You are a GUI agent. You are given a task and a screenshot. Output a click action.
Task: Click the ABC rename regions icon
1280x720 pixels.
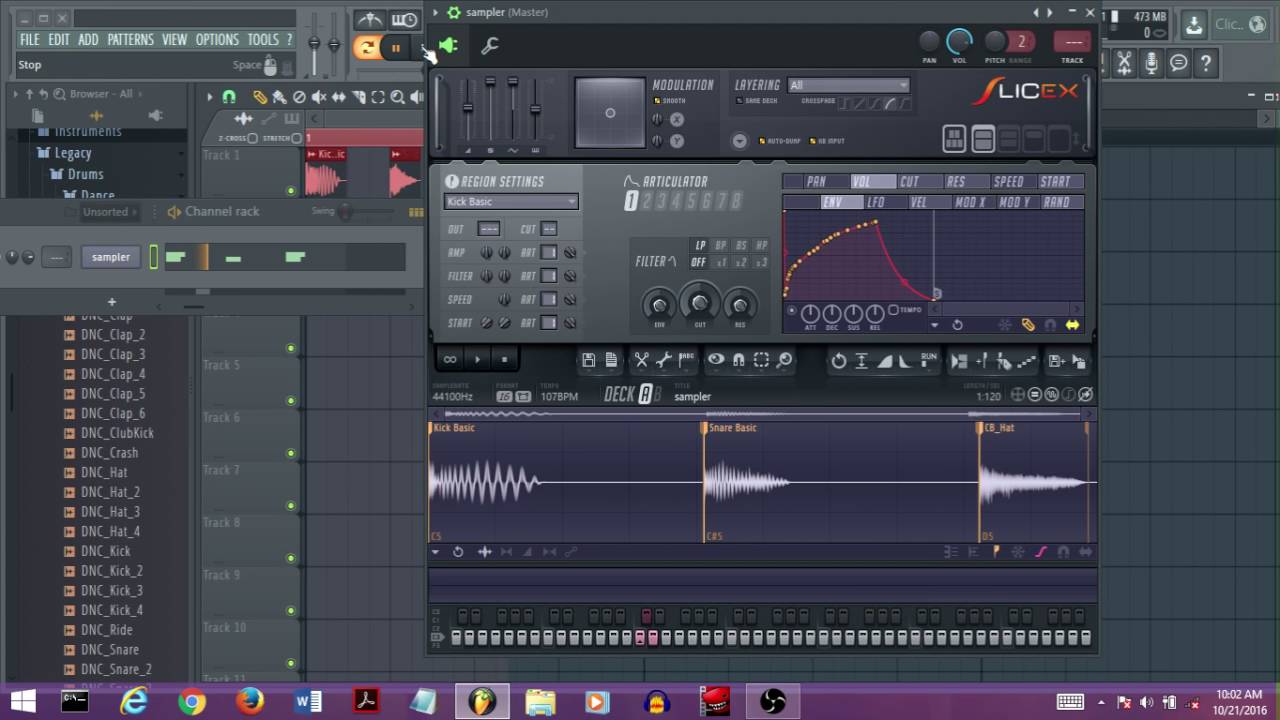pyautogui.click(x=686, y=360)
